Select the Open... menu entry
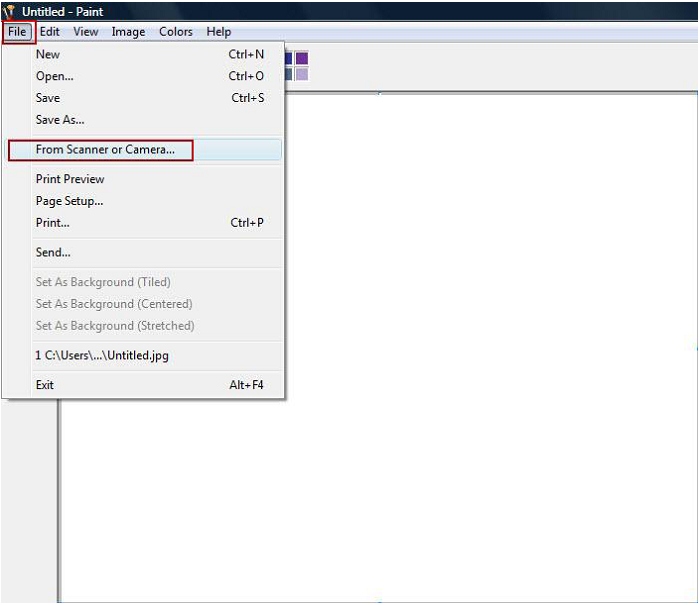This screenshot has height=605, width=700. (55, 76)
